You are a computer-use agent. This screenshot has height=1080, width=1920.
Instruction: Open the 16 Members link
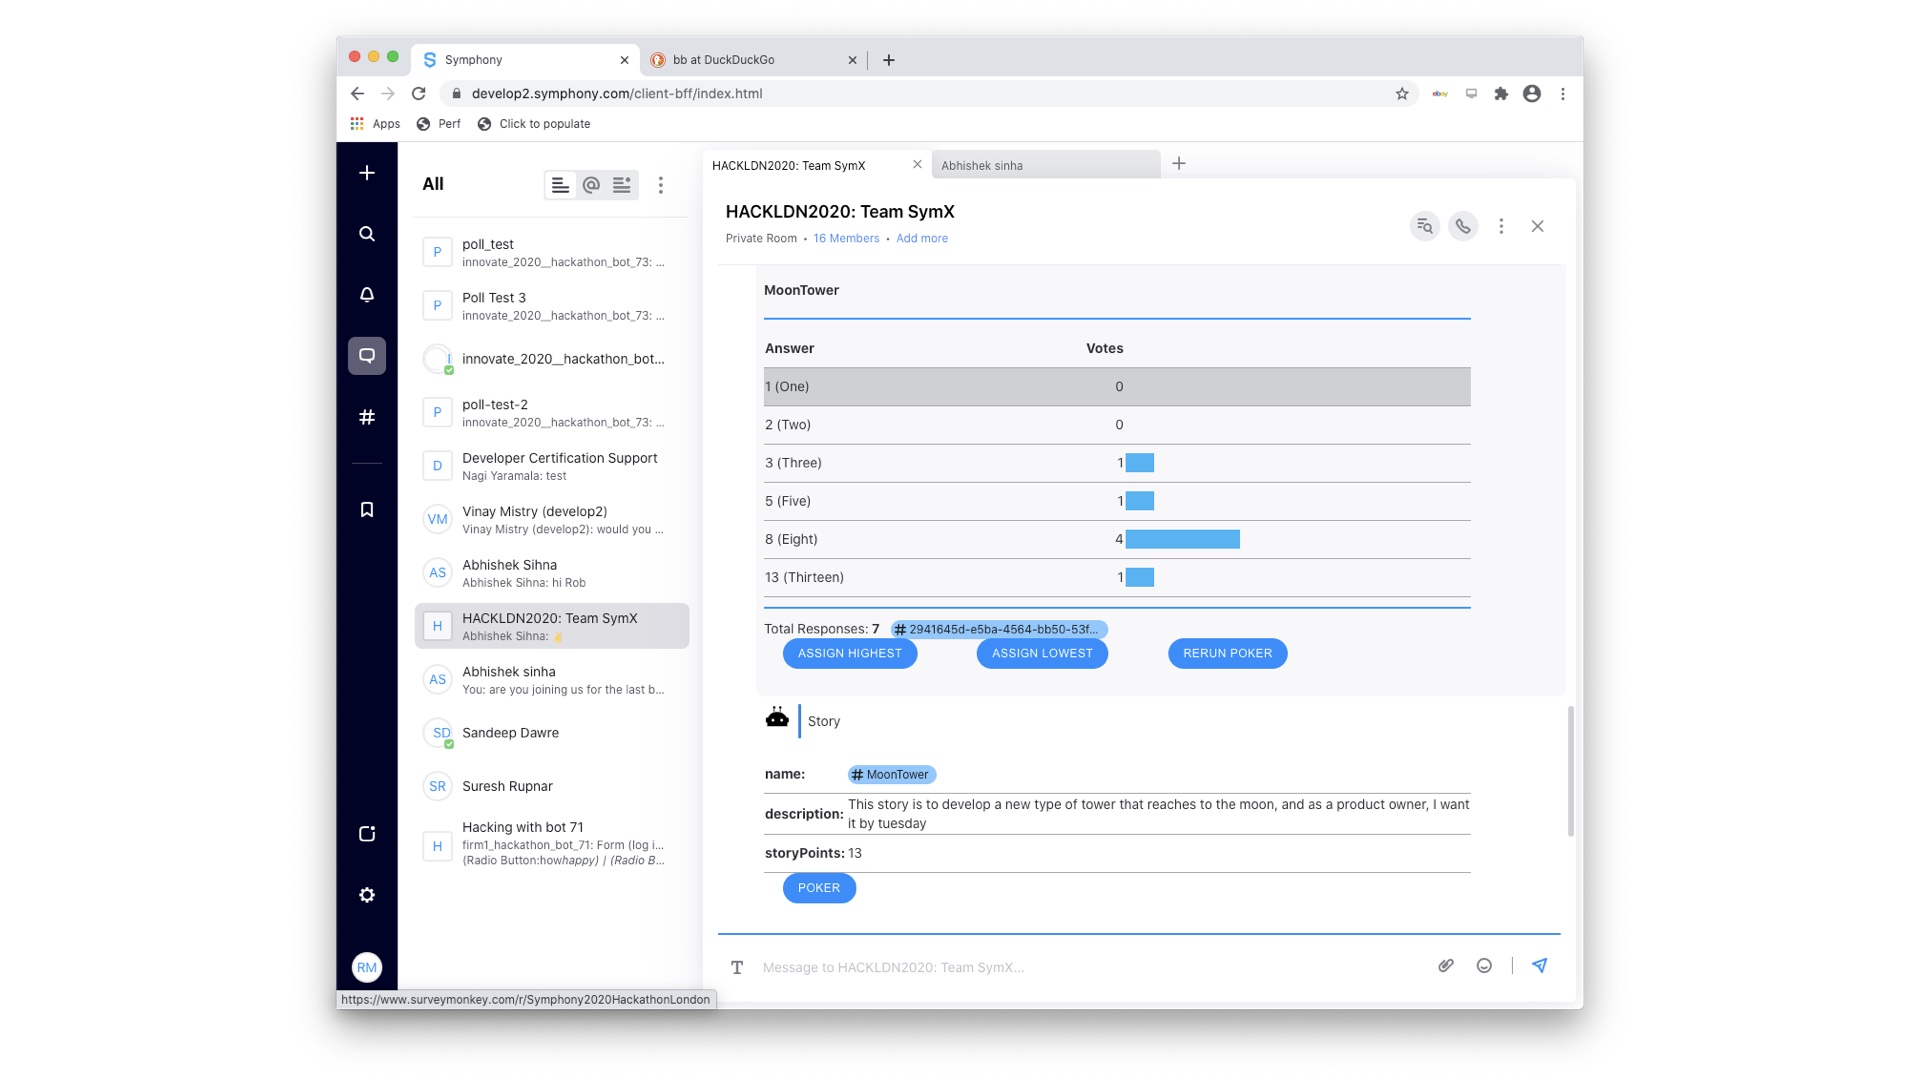pos(846,238)
